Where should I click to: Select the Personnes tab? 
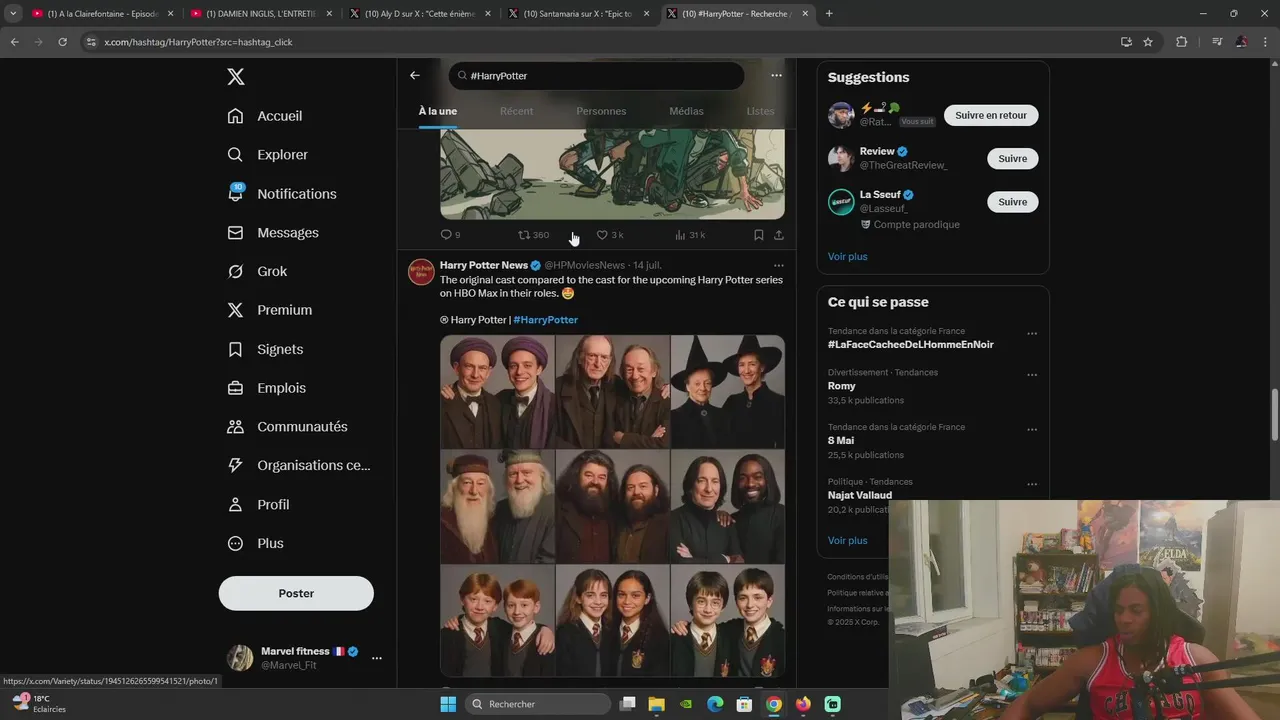pyautogui.click(x=601, y=111)
